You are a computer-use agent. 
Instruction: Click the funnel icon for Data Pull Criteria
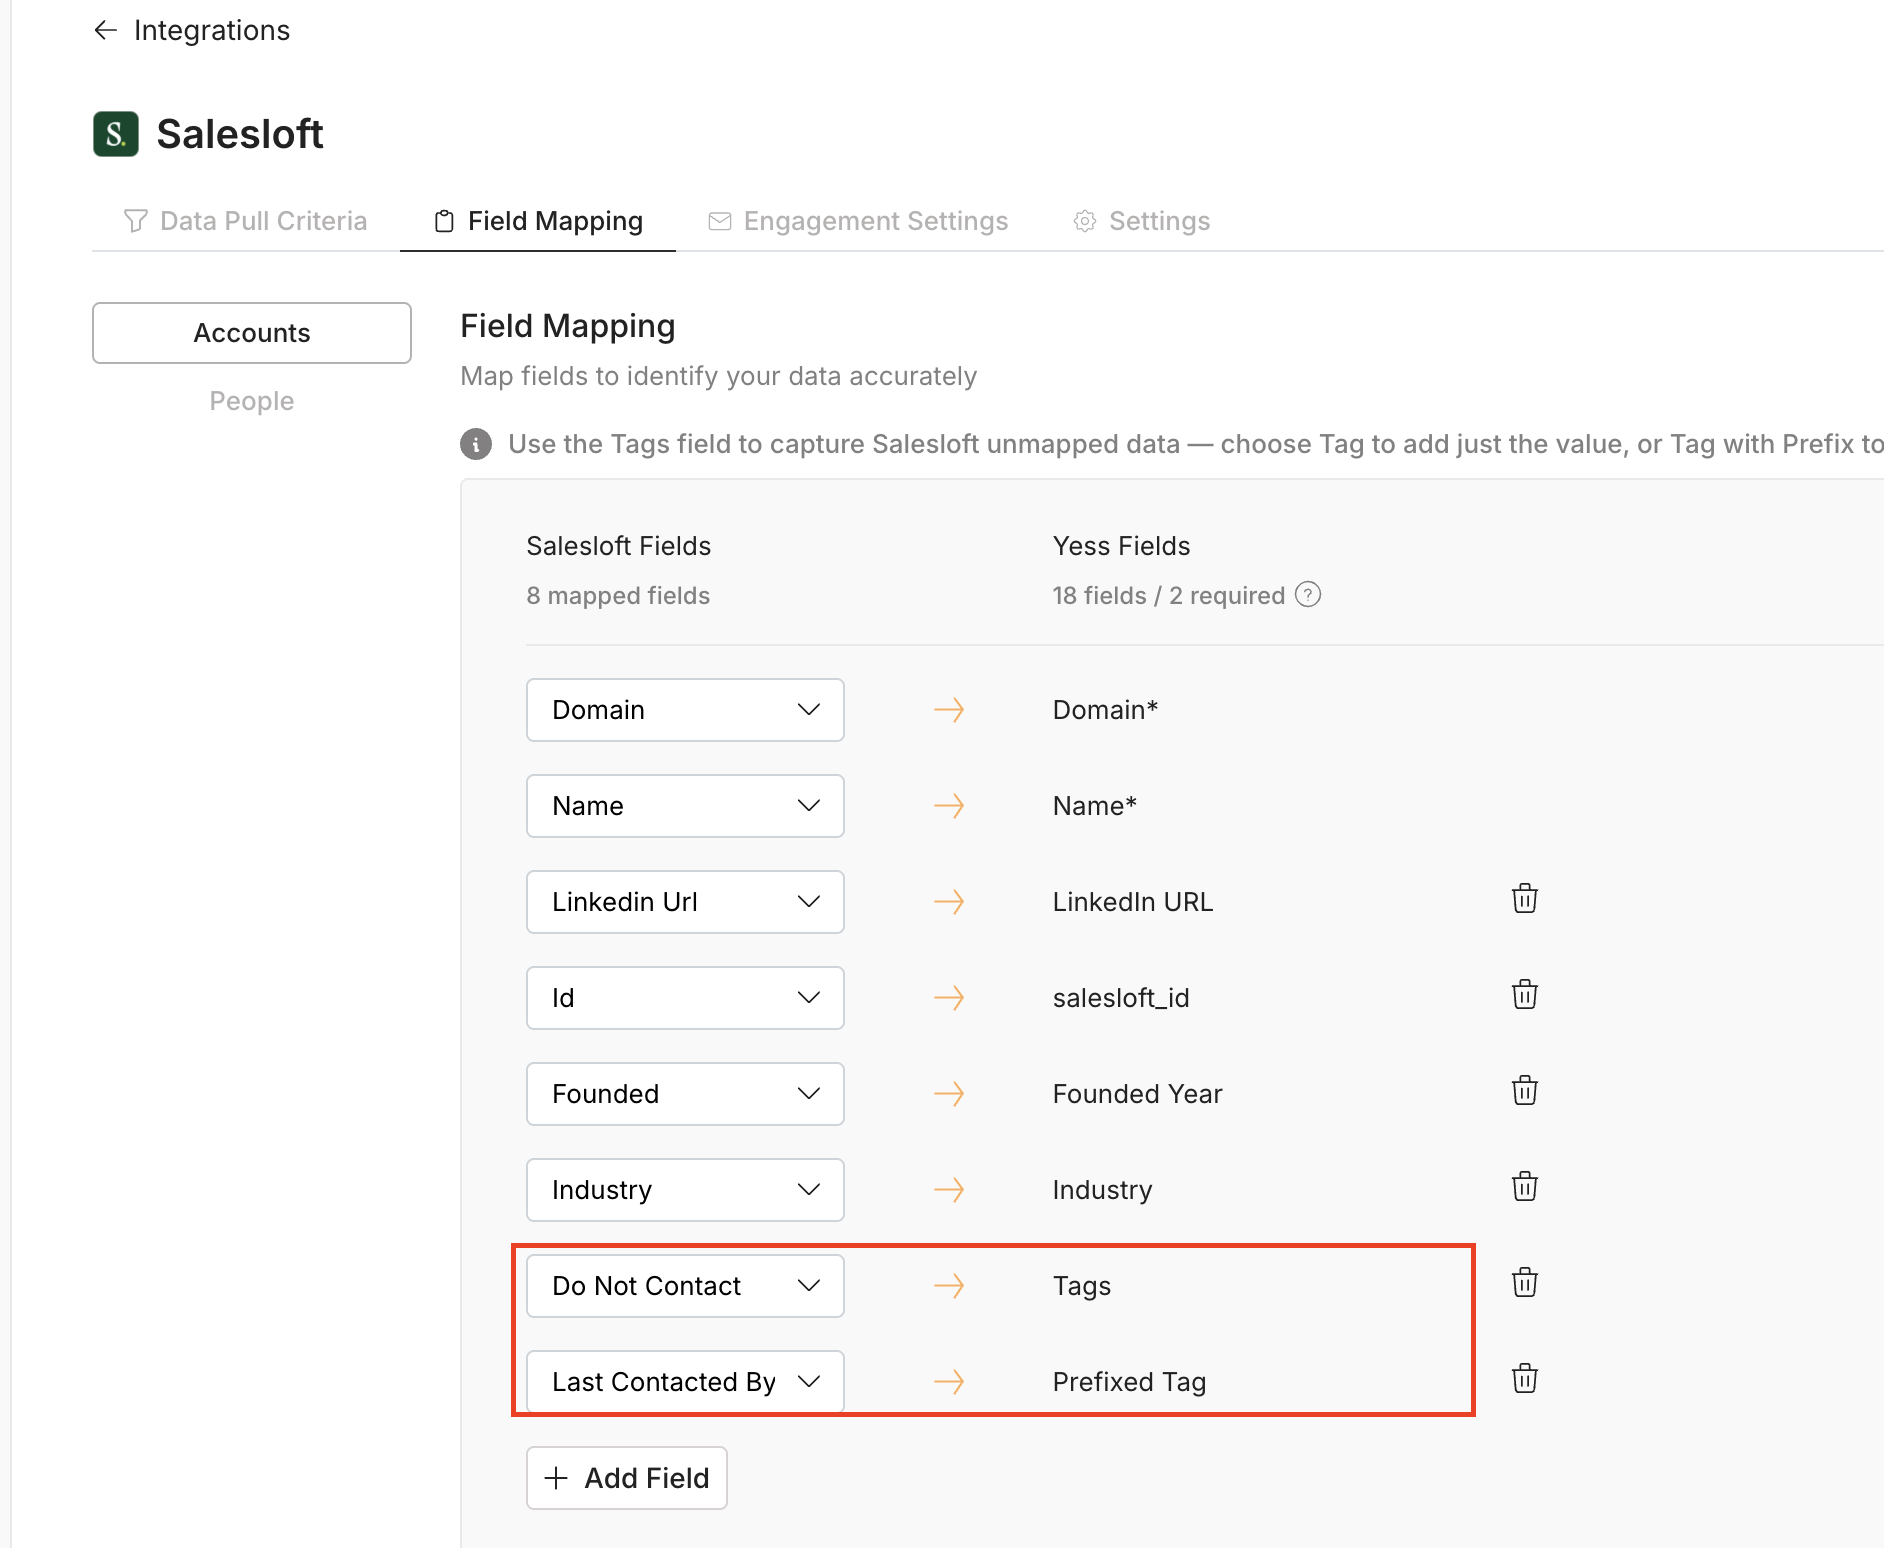click(135, 221)
